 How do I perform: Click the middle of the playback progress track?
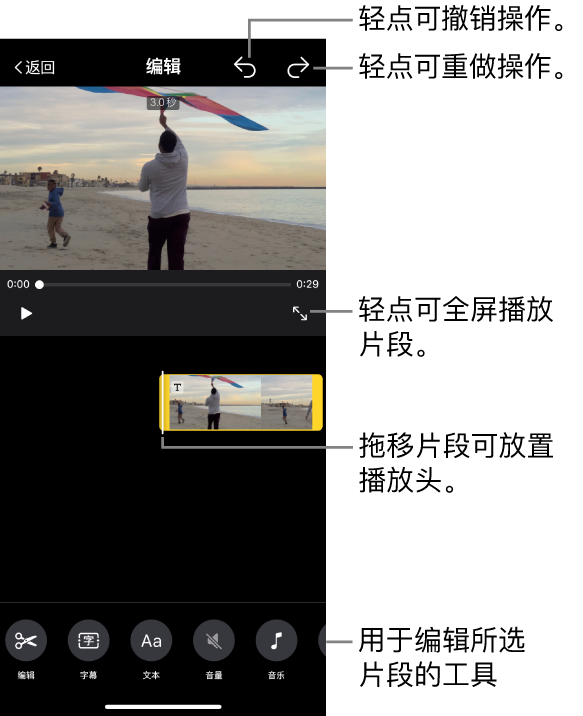point(165,285)
